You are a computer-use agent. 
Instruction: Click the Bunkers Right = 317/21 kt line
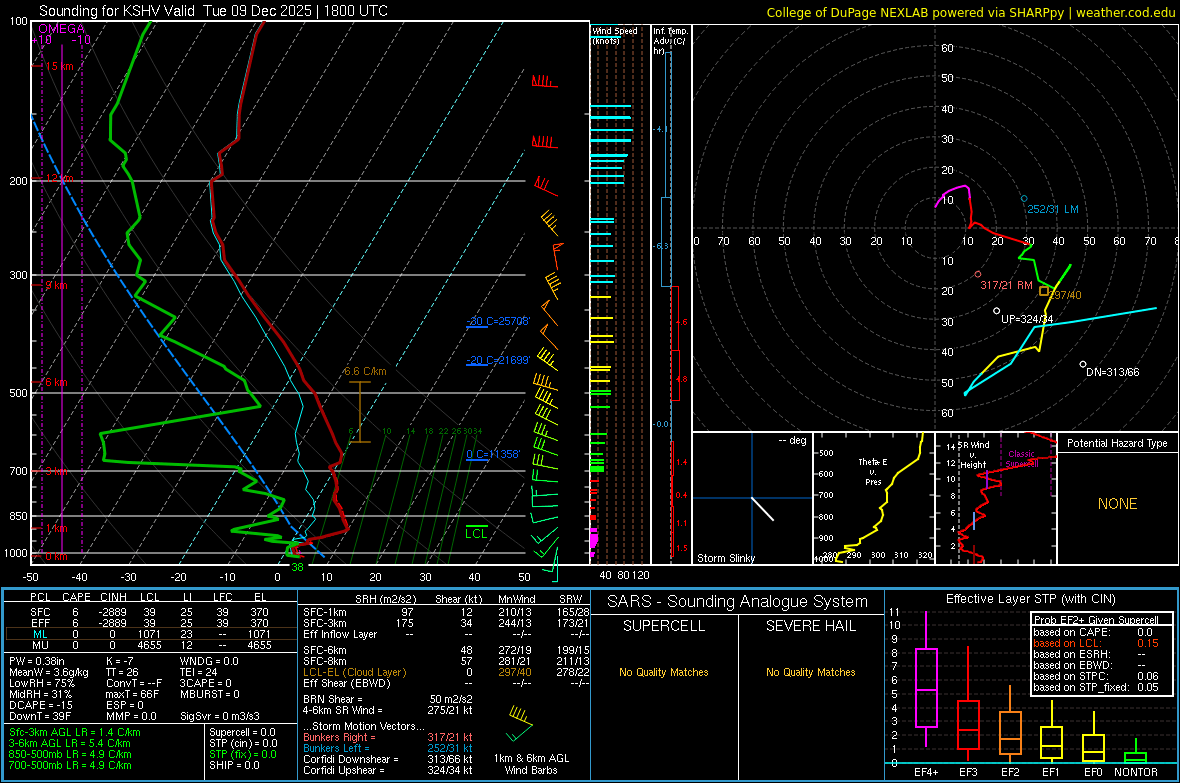pyautogui.click(x=388, y=737)
